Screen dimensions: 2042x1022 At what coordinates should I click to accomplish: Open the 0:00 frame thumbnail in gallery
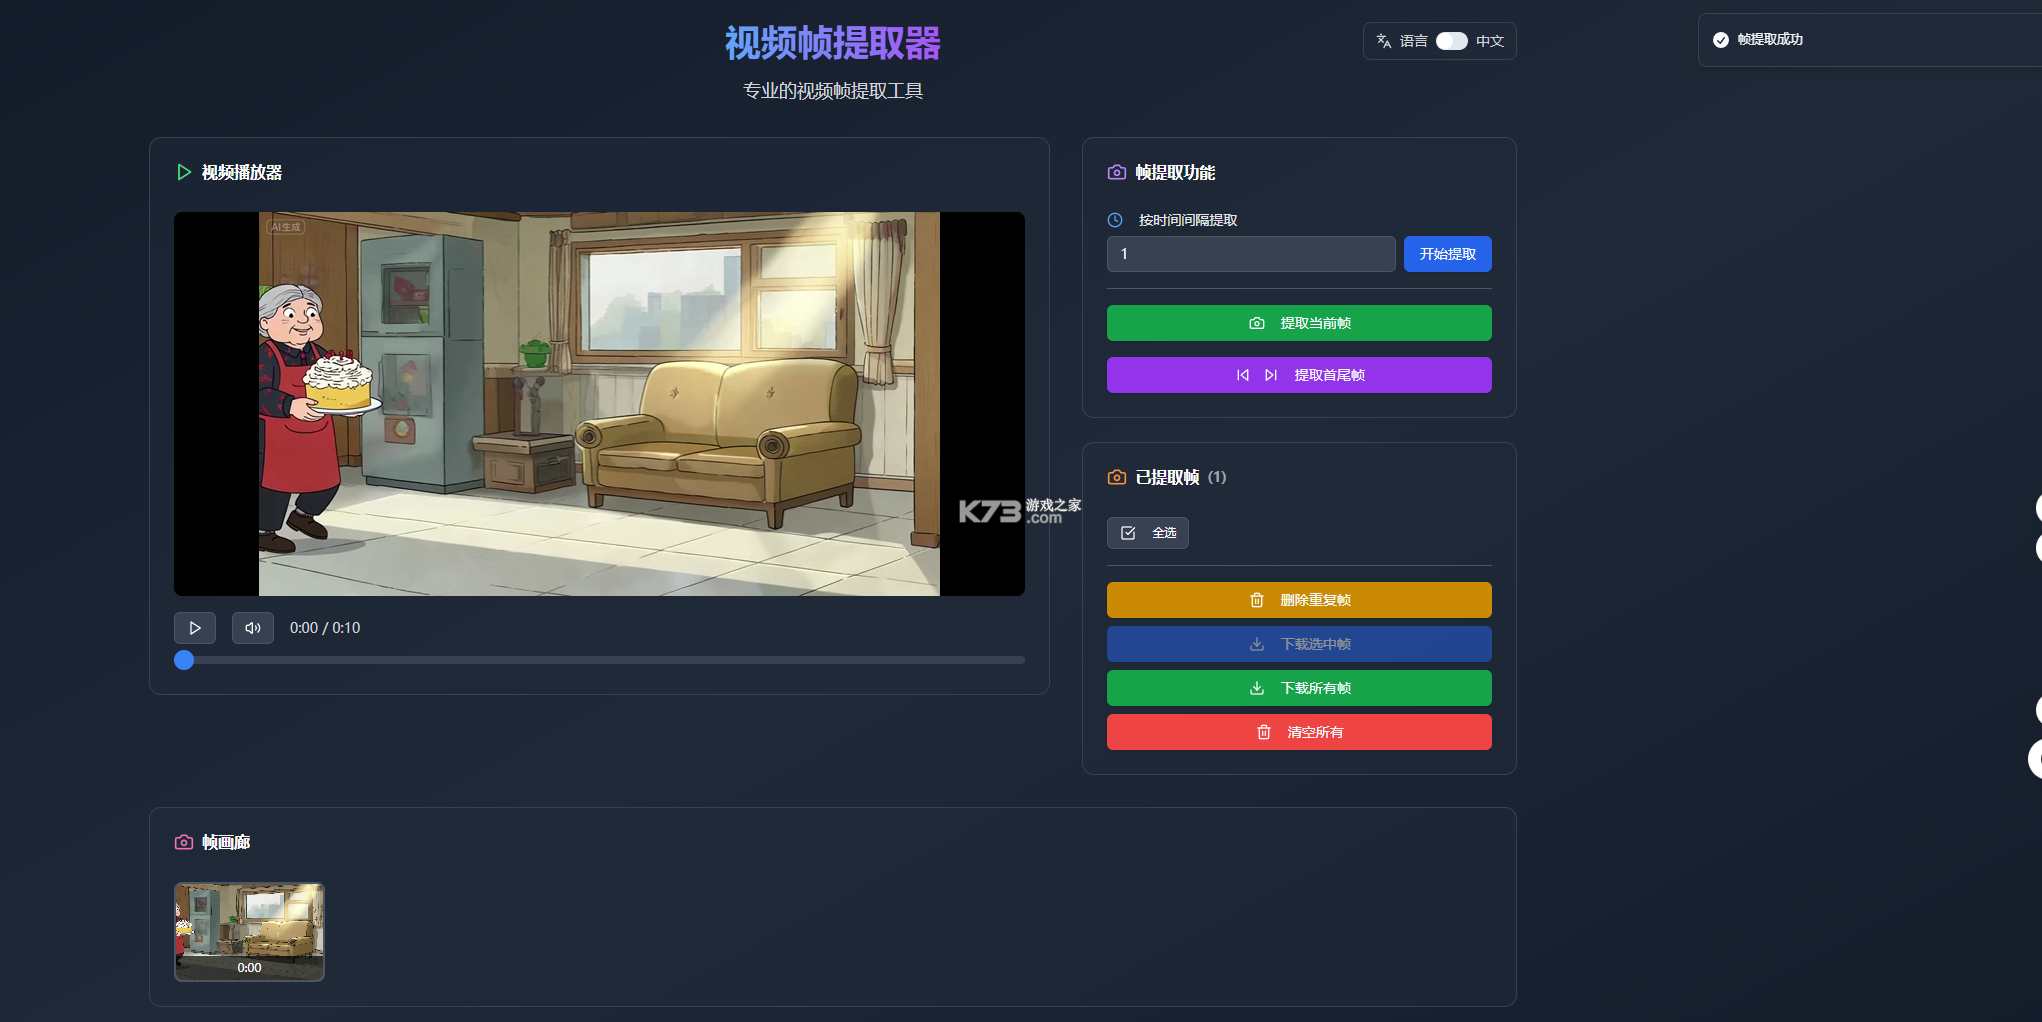pyautogui.click(x=249, y=932)
